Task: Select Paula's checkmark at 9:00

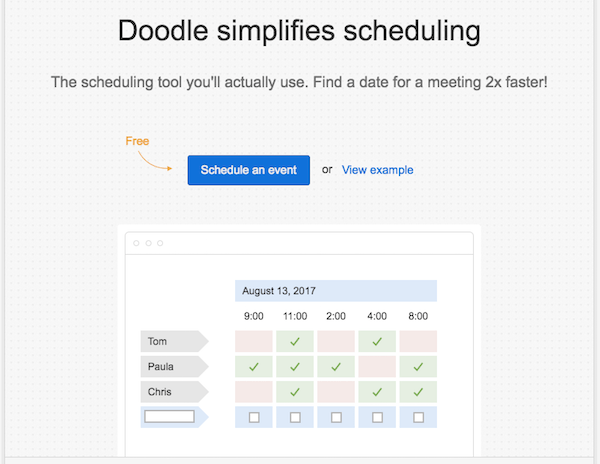Action: coord(254,367)
